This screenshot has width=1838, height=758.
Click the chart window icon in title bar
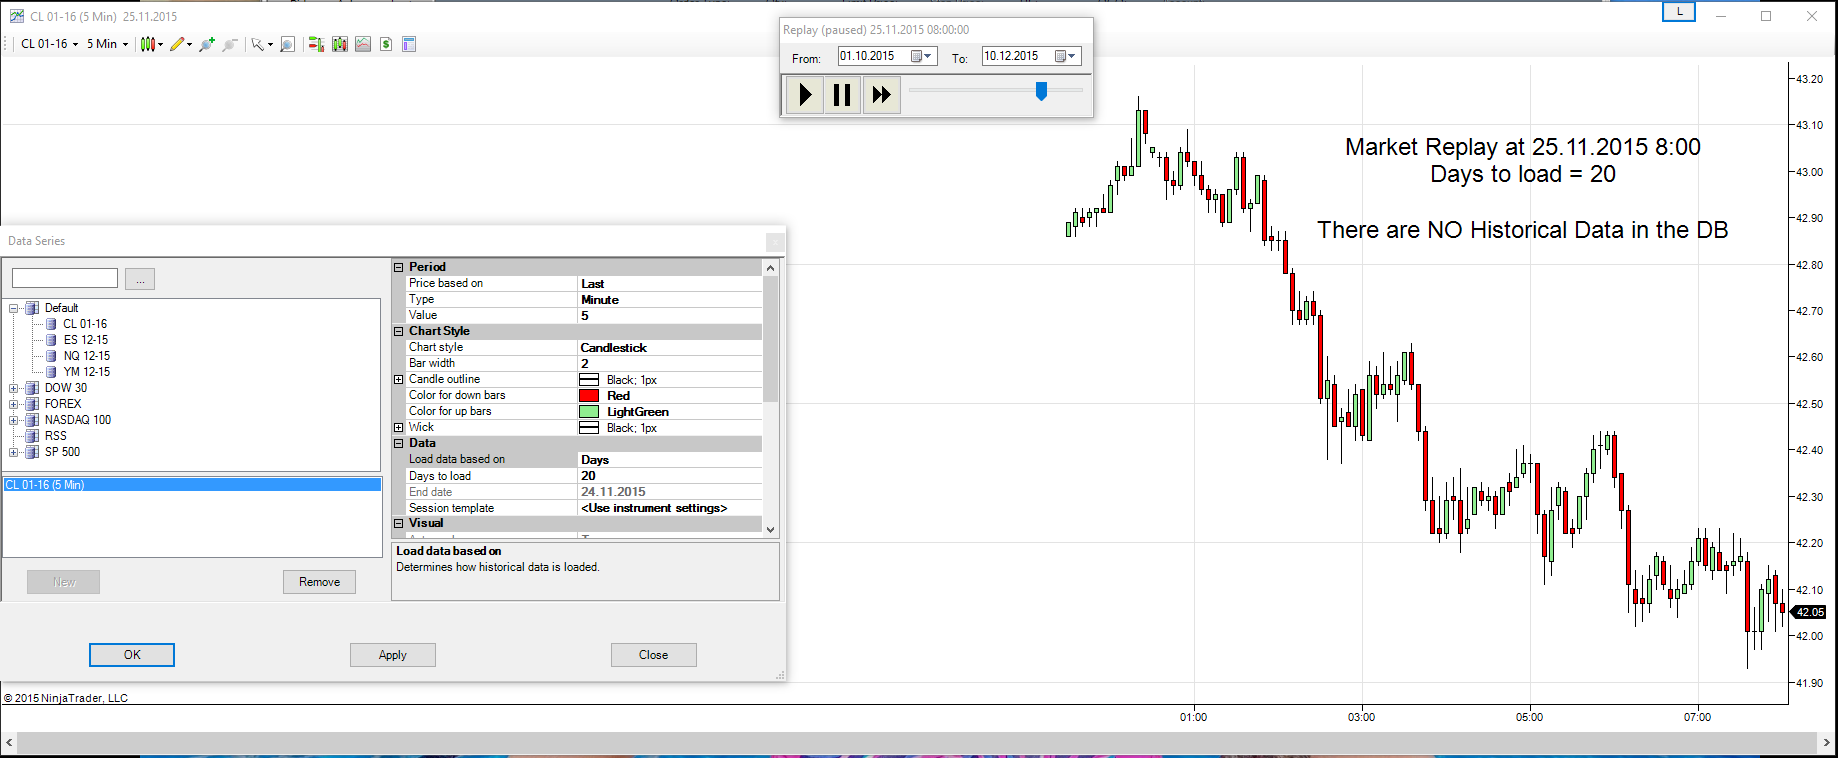(x=16, y=16)
